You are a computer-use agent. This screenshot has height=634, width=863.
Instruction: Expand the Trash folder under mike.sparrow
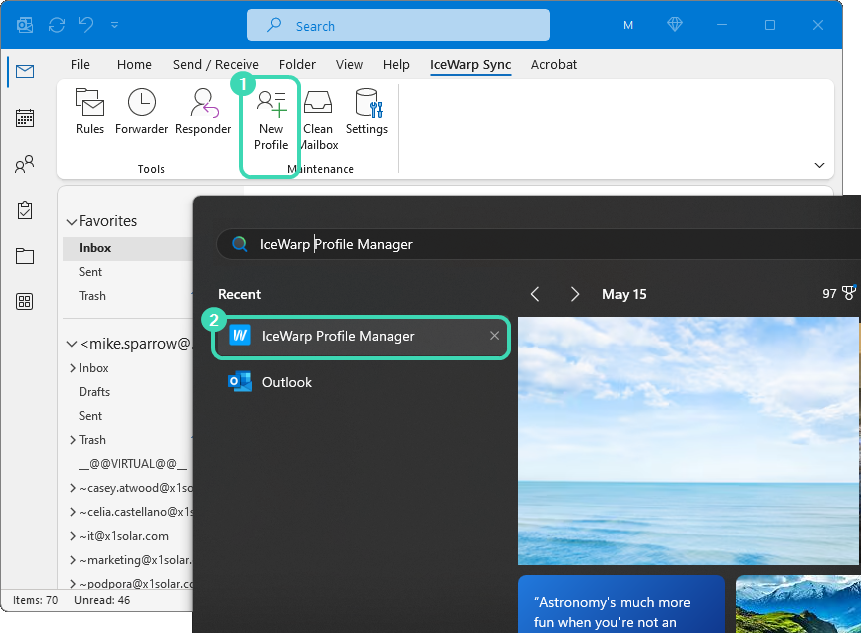(x=75, y=439)
